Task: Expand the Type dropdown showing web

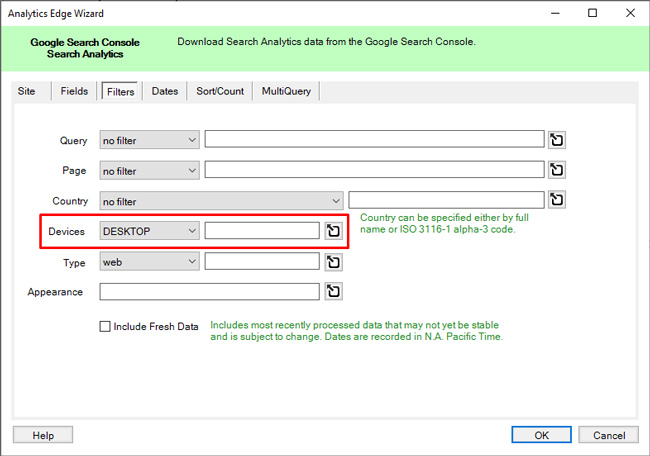Action: 149,262
